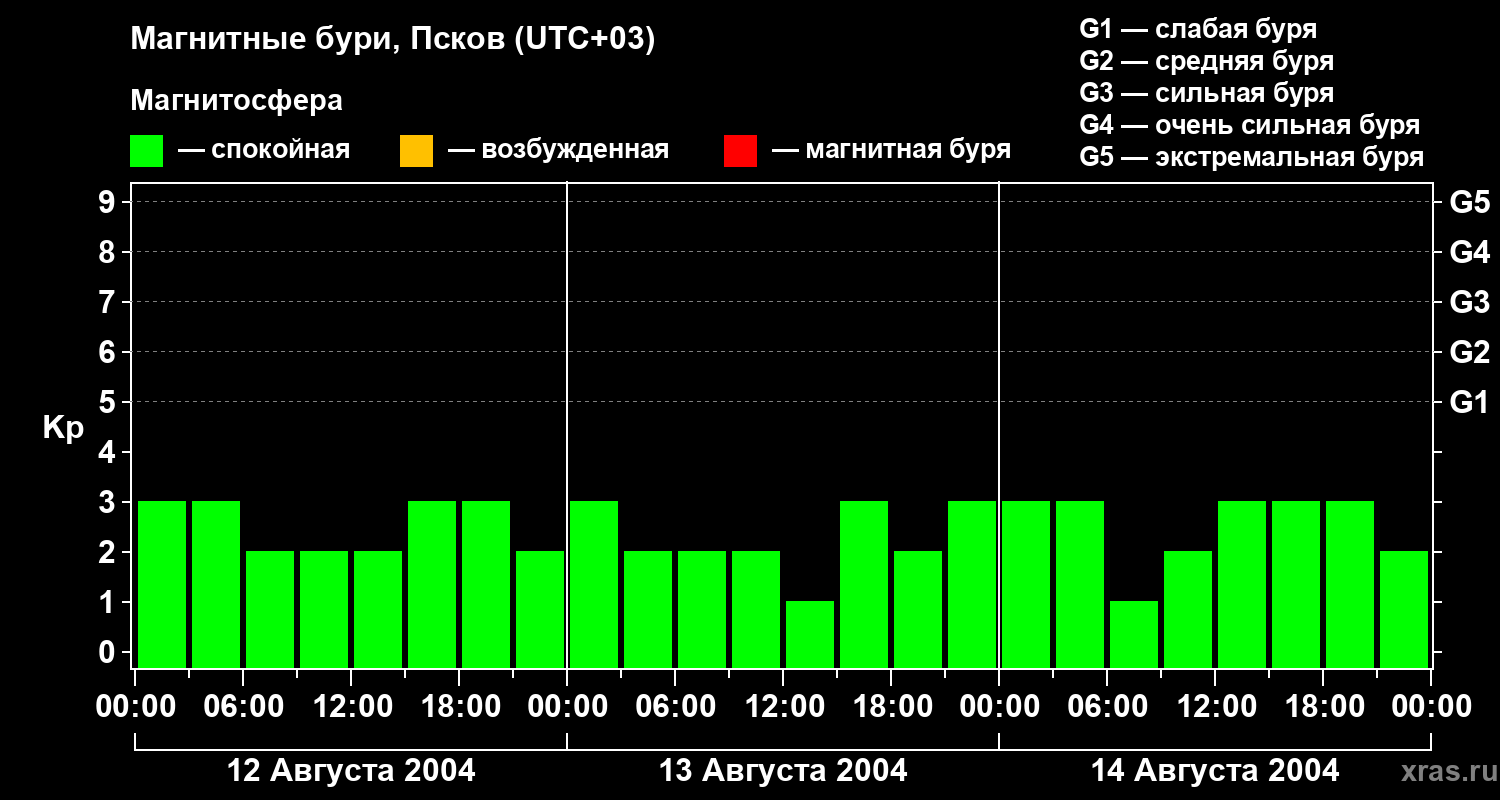
Task: Click the '12:00' time label for 12 Августа
Action: (351, 707)
